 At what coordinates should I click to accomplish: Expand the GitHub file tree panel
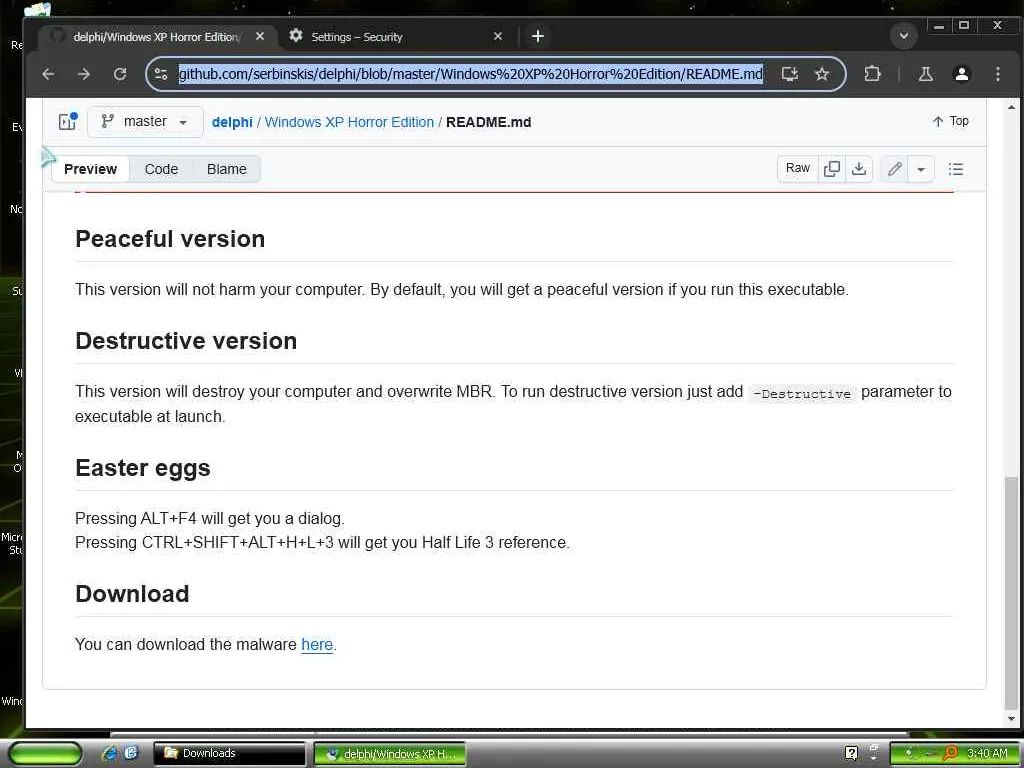pyautogui.click(x=68, y=121)
